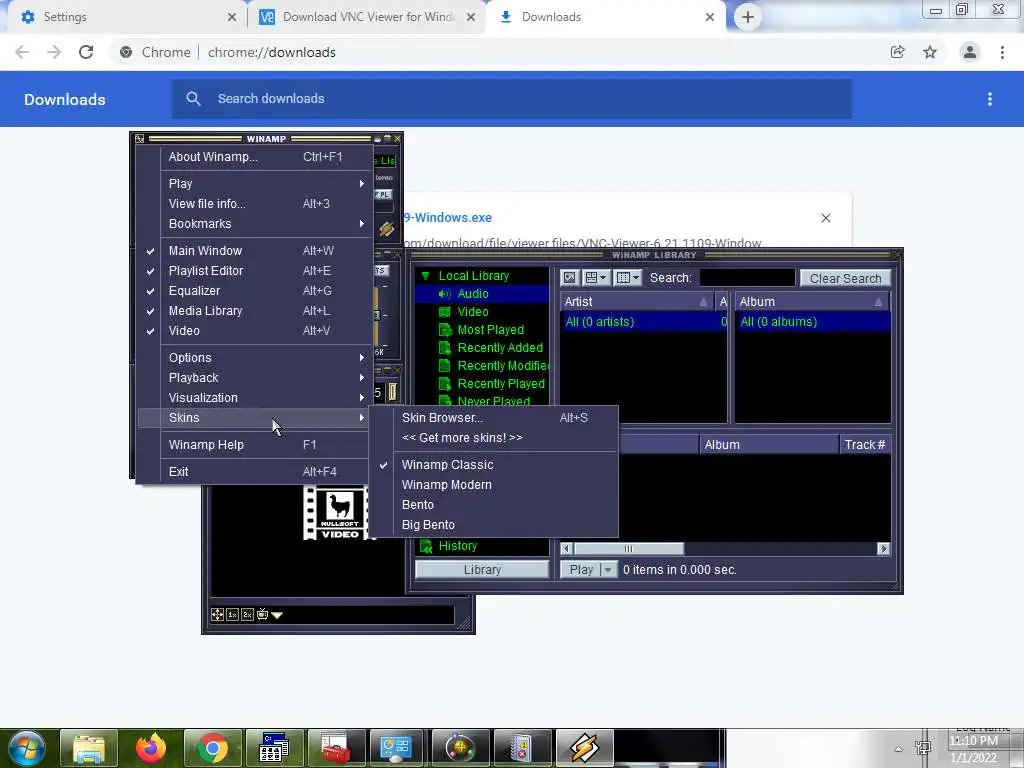Screen dimensions: 1024x768
Task: Click the Recently Modified playlist icon
Action: [x=445, y=366]
